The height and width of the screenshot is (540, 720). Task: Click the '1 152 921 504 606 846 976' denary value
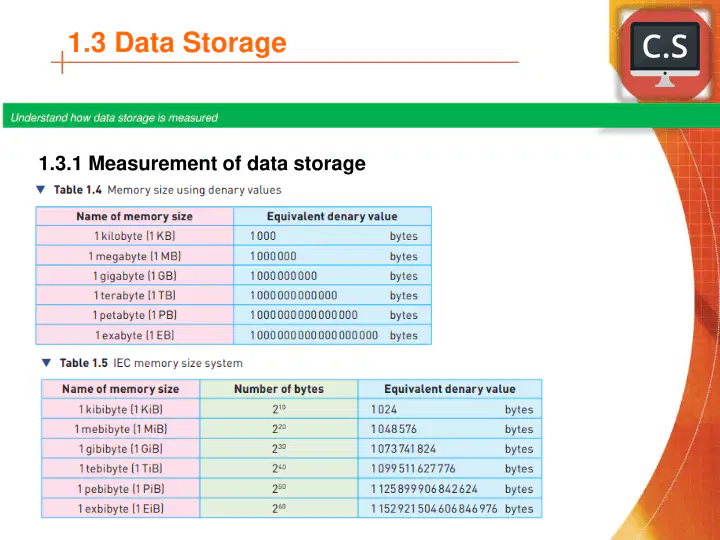[434, 509]
